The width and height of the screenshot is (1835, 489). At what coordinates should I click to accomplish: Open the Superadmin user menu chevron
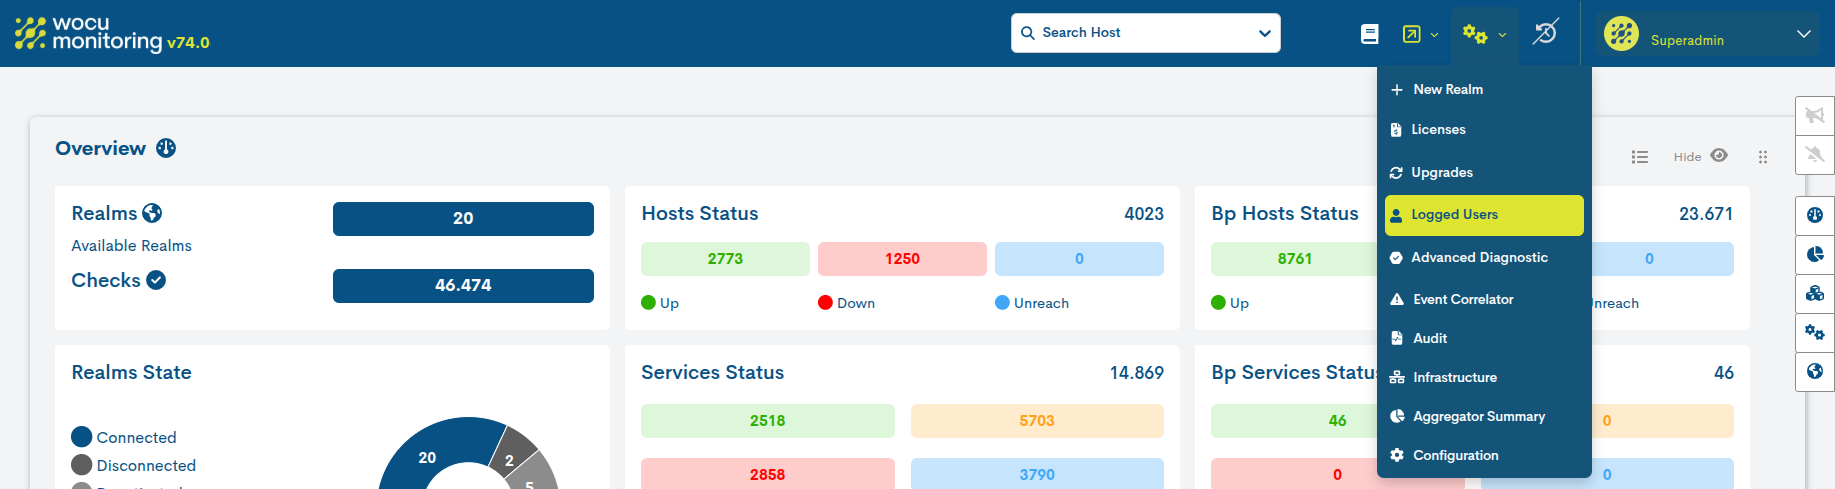1804,34
